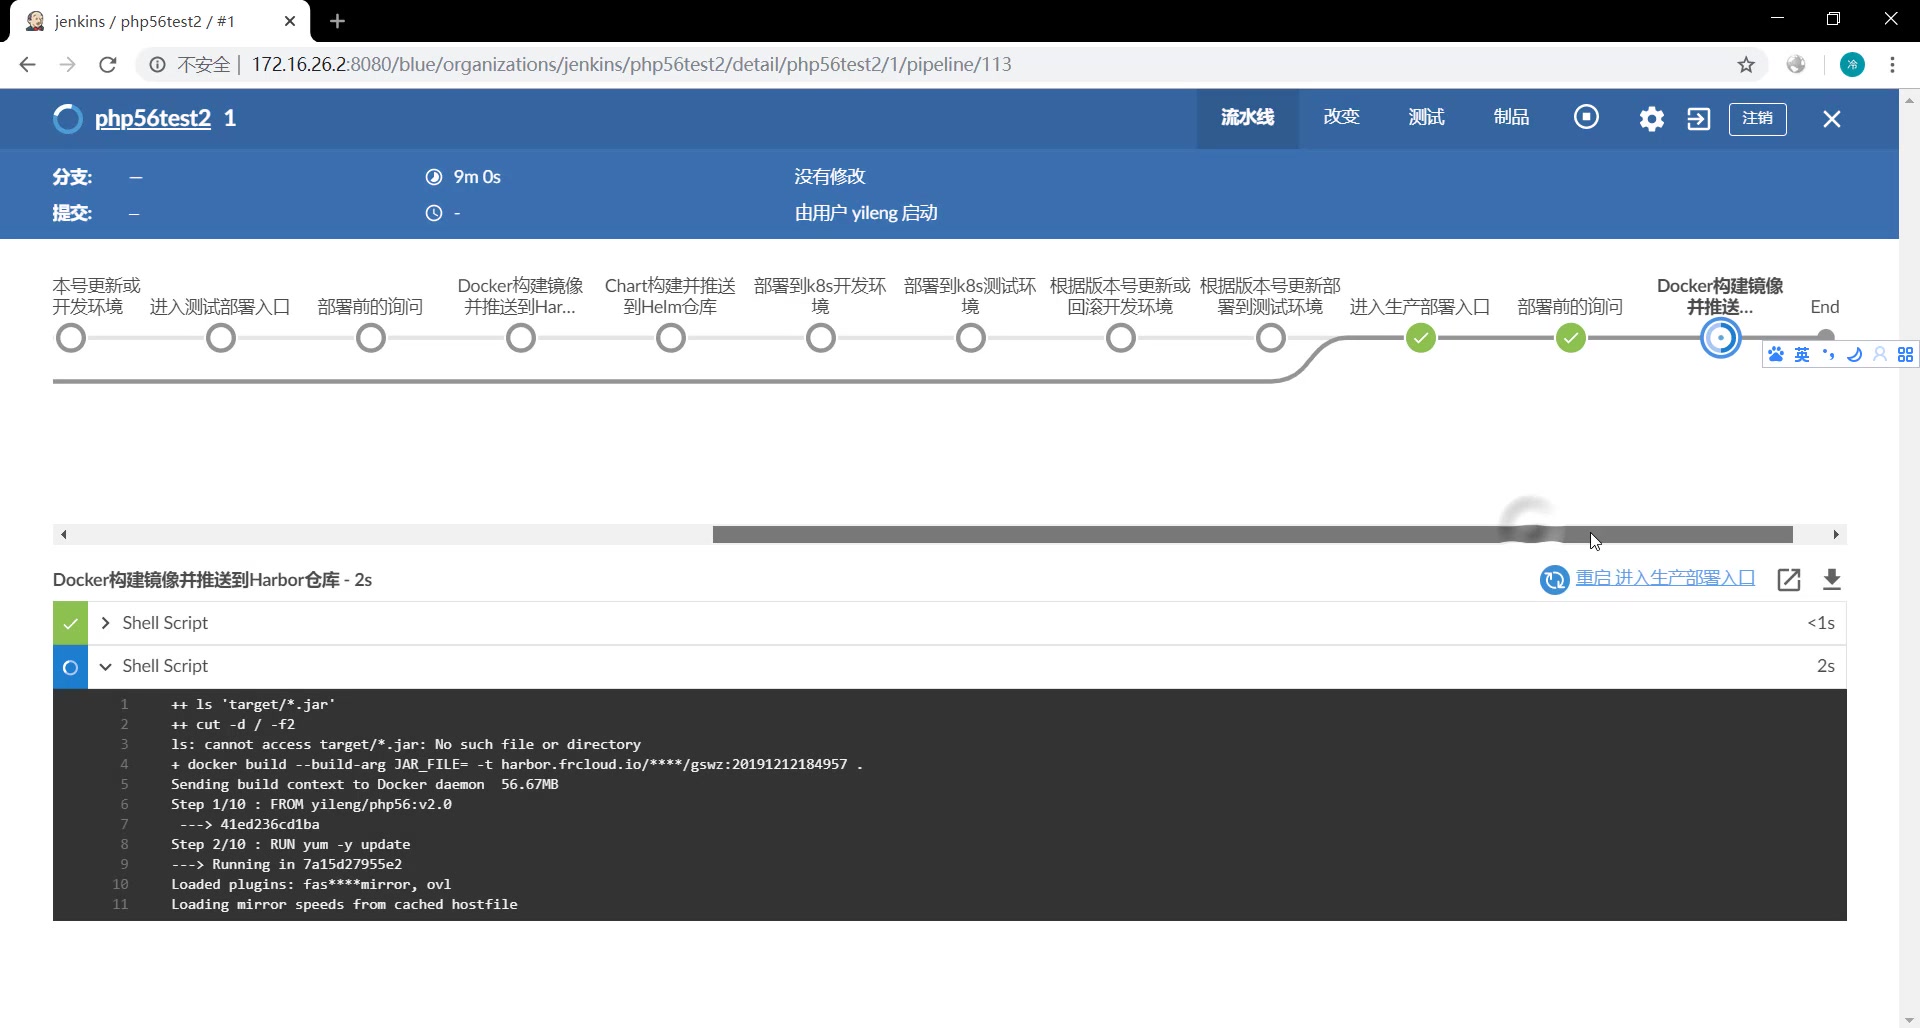Image resolution: width=1920 pixels, height=1028 pixels.
Task: Toggle IME language with the 英 icon
Action: coord(1801,354)
